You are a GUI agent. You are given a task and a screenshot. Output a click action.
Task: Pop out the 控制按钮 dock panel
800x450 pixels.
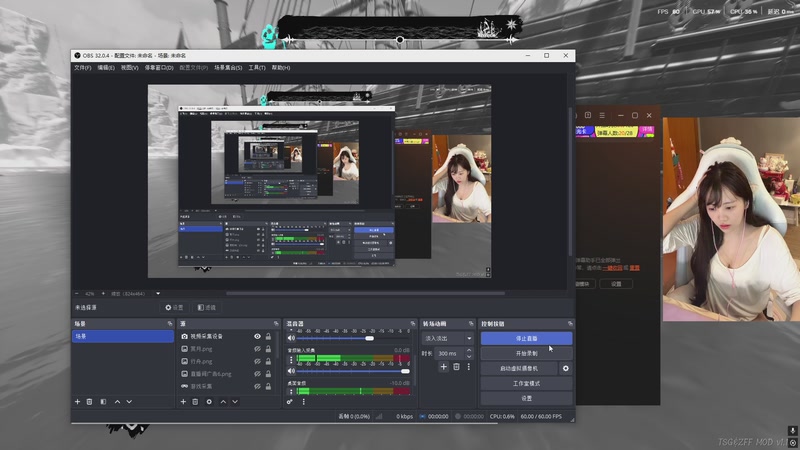pos(570,323)
